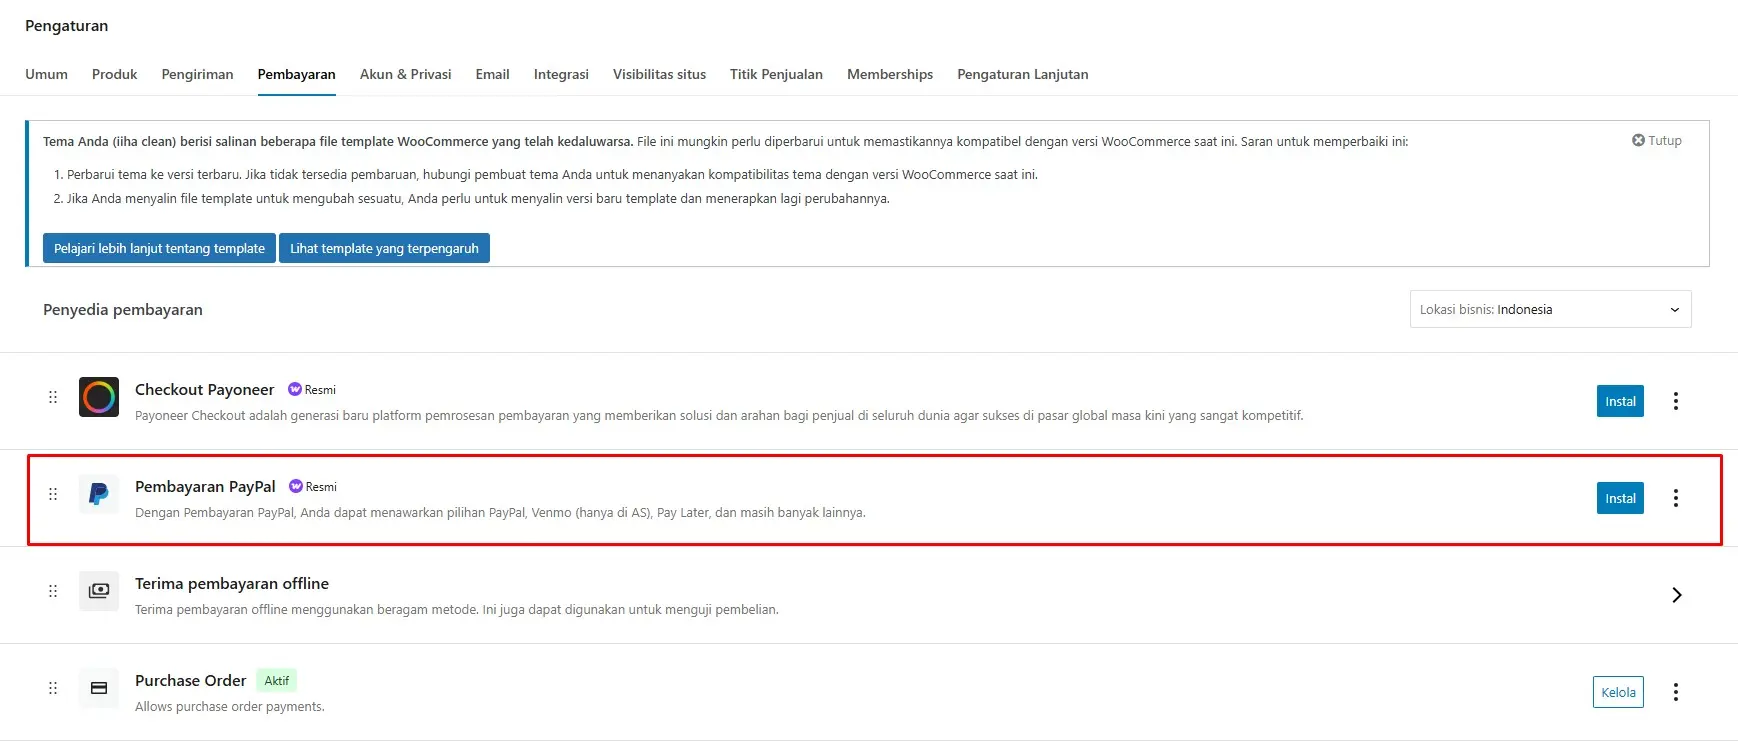Open the Purchase Order options menu (three dots)
Screen dimensions: 1738x750
1676,691
